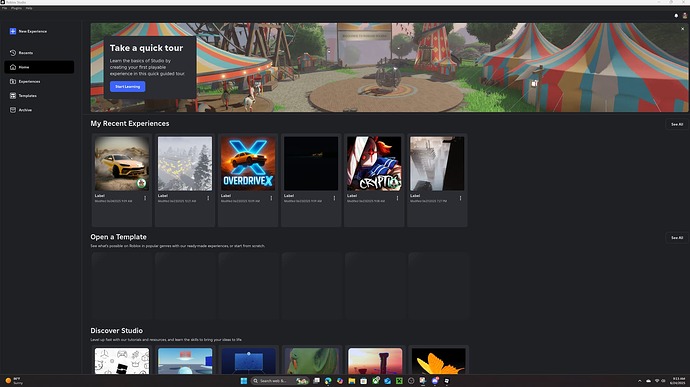The height and width of the screenshot is (387, 690).
Task: Open the yellow SUV experience thumbnail
Action: 122,163
